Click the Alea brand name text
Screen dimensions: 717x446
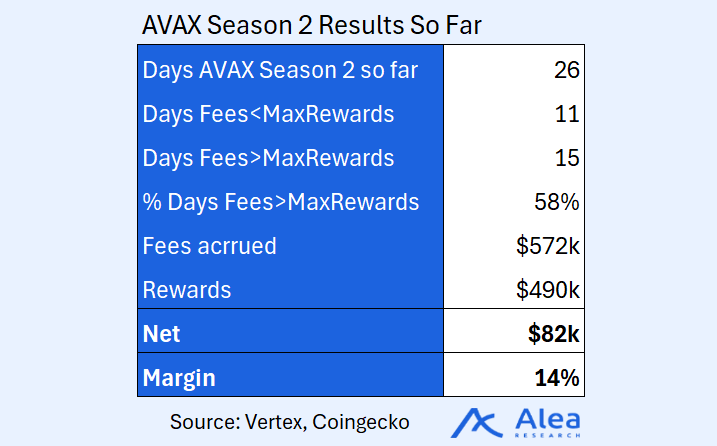pyautogui.click(x=548, y=419)
